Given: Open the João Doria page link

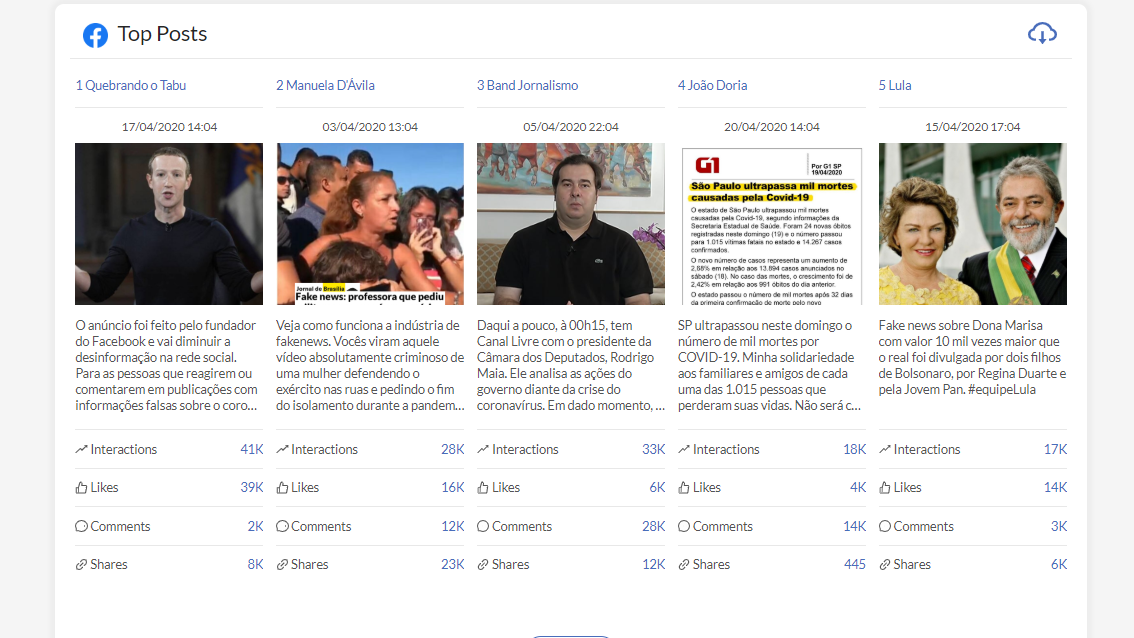Looking at the screenshot, I should [x=712, y=85].
